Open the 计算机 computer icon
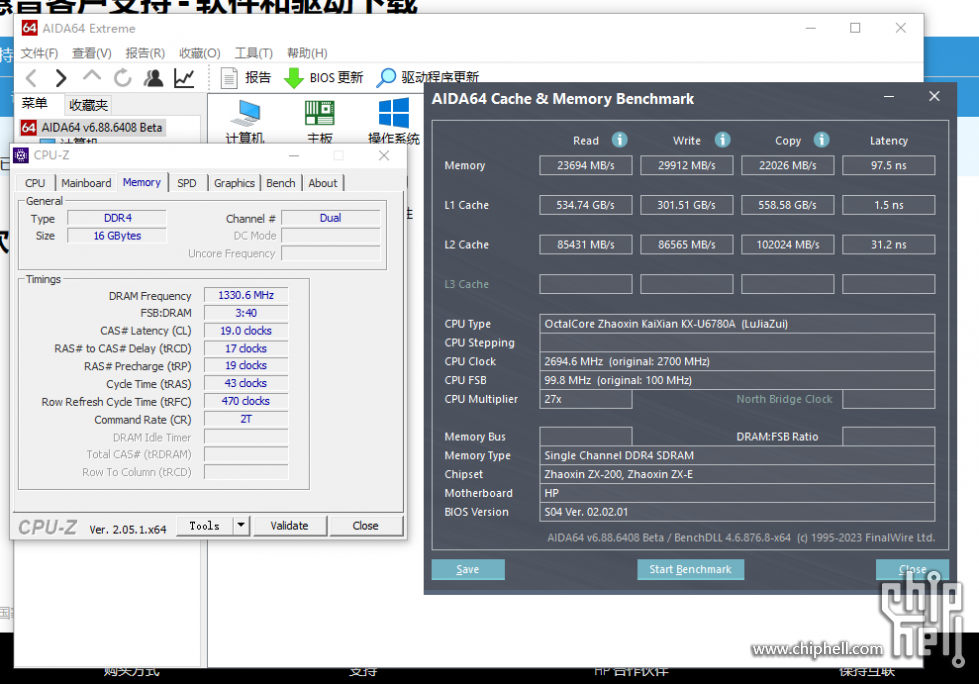 (x=245, y=121)
